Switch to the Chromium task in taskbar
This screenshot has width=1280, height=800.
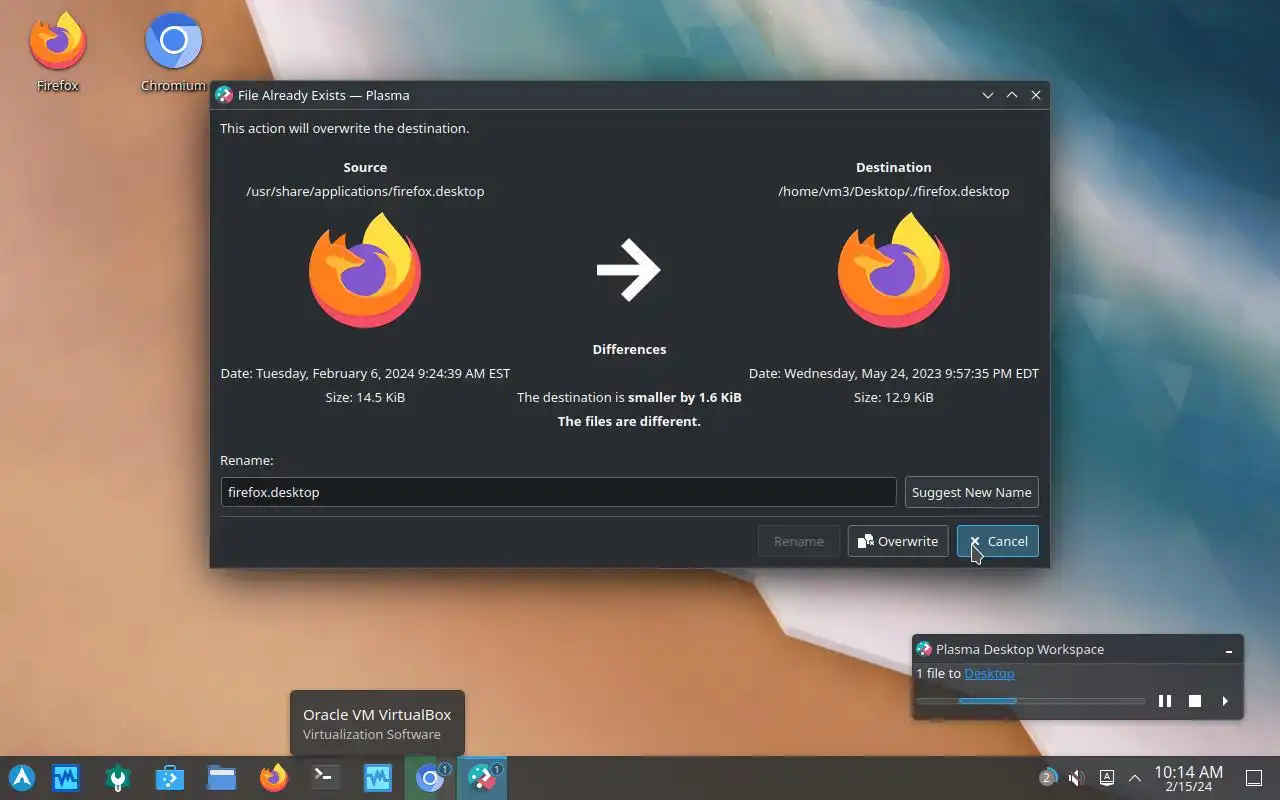[430, 778]
